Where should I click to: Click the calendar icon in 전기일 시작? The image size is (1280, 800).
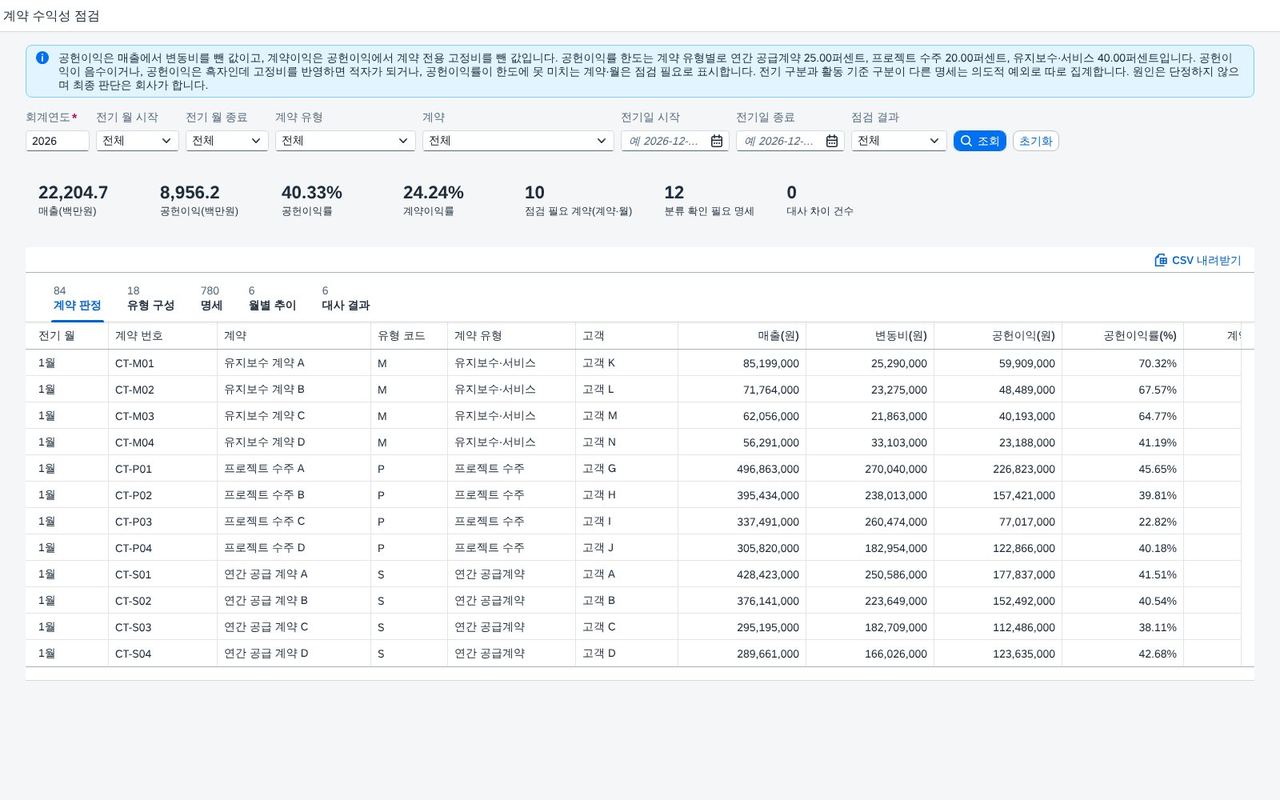pyautogui.click(x=716, y=141)
